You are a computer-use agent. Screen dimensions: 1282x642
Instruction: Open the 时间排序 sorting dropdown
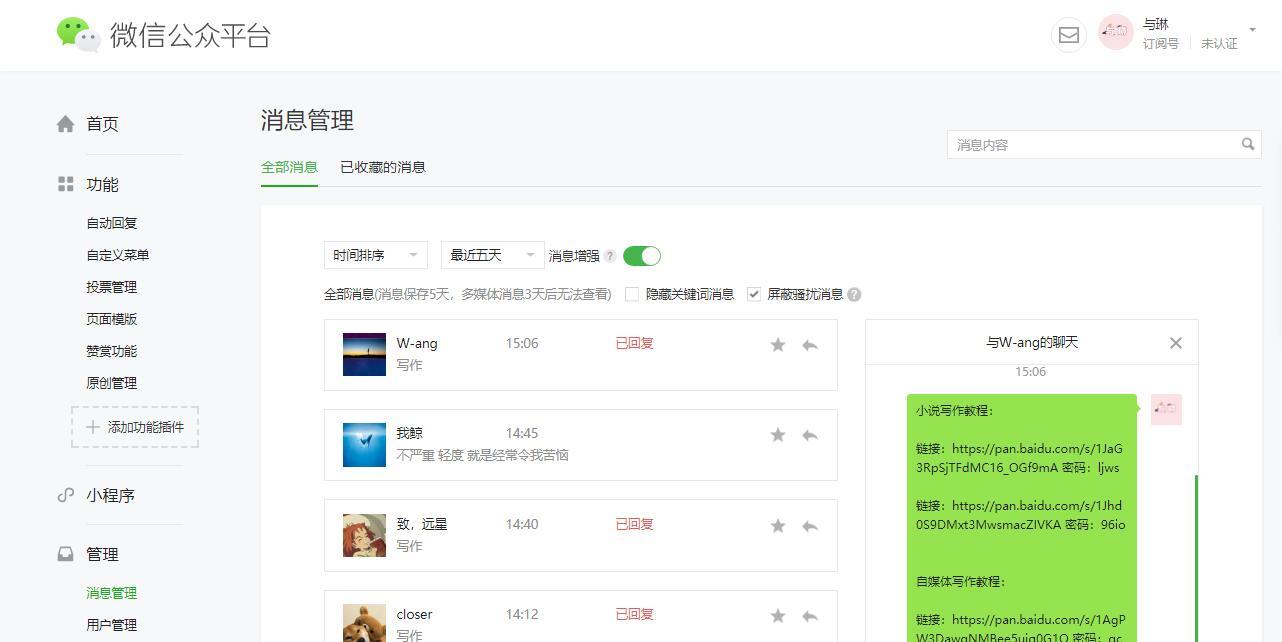pyautogui.click(x=375, y=255)
